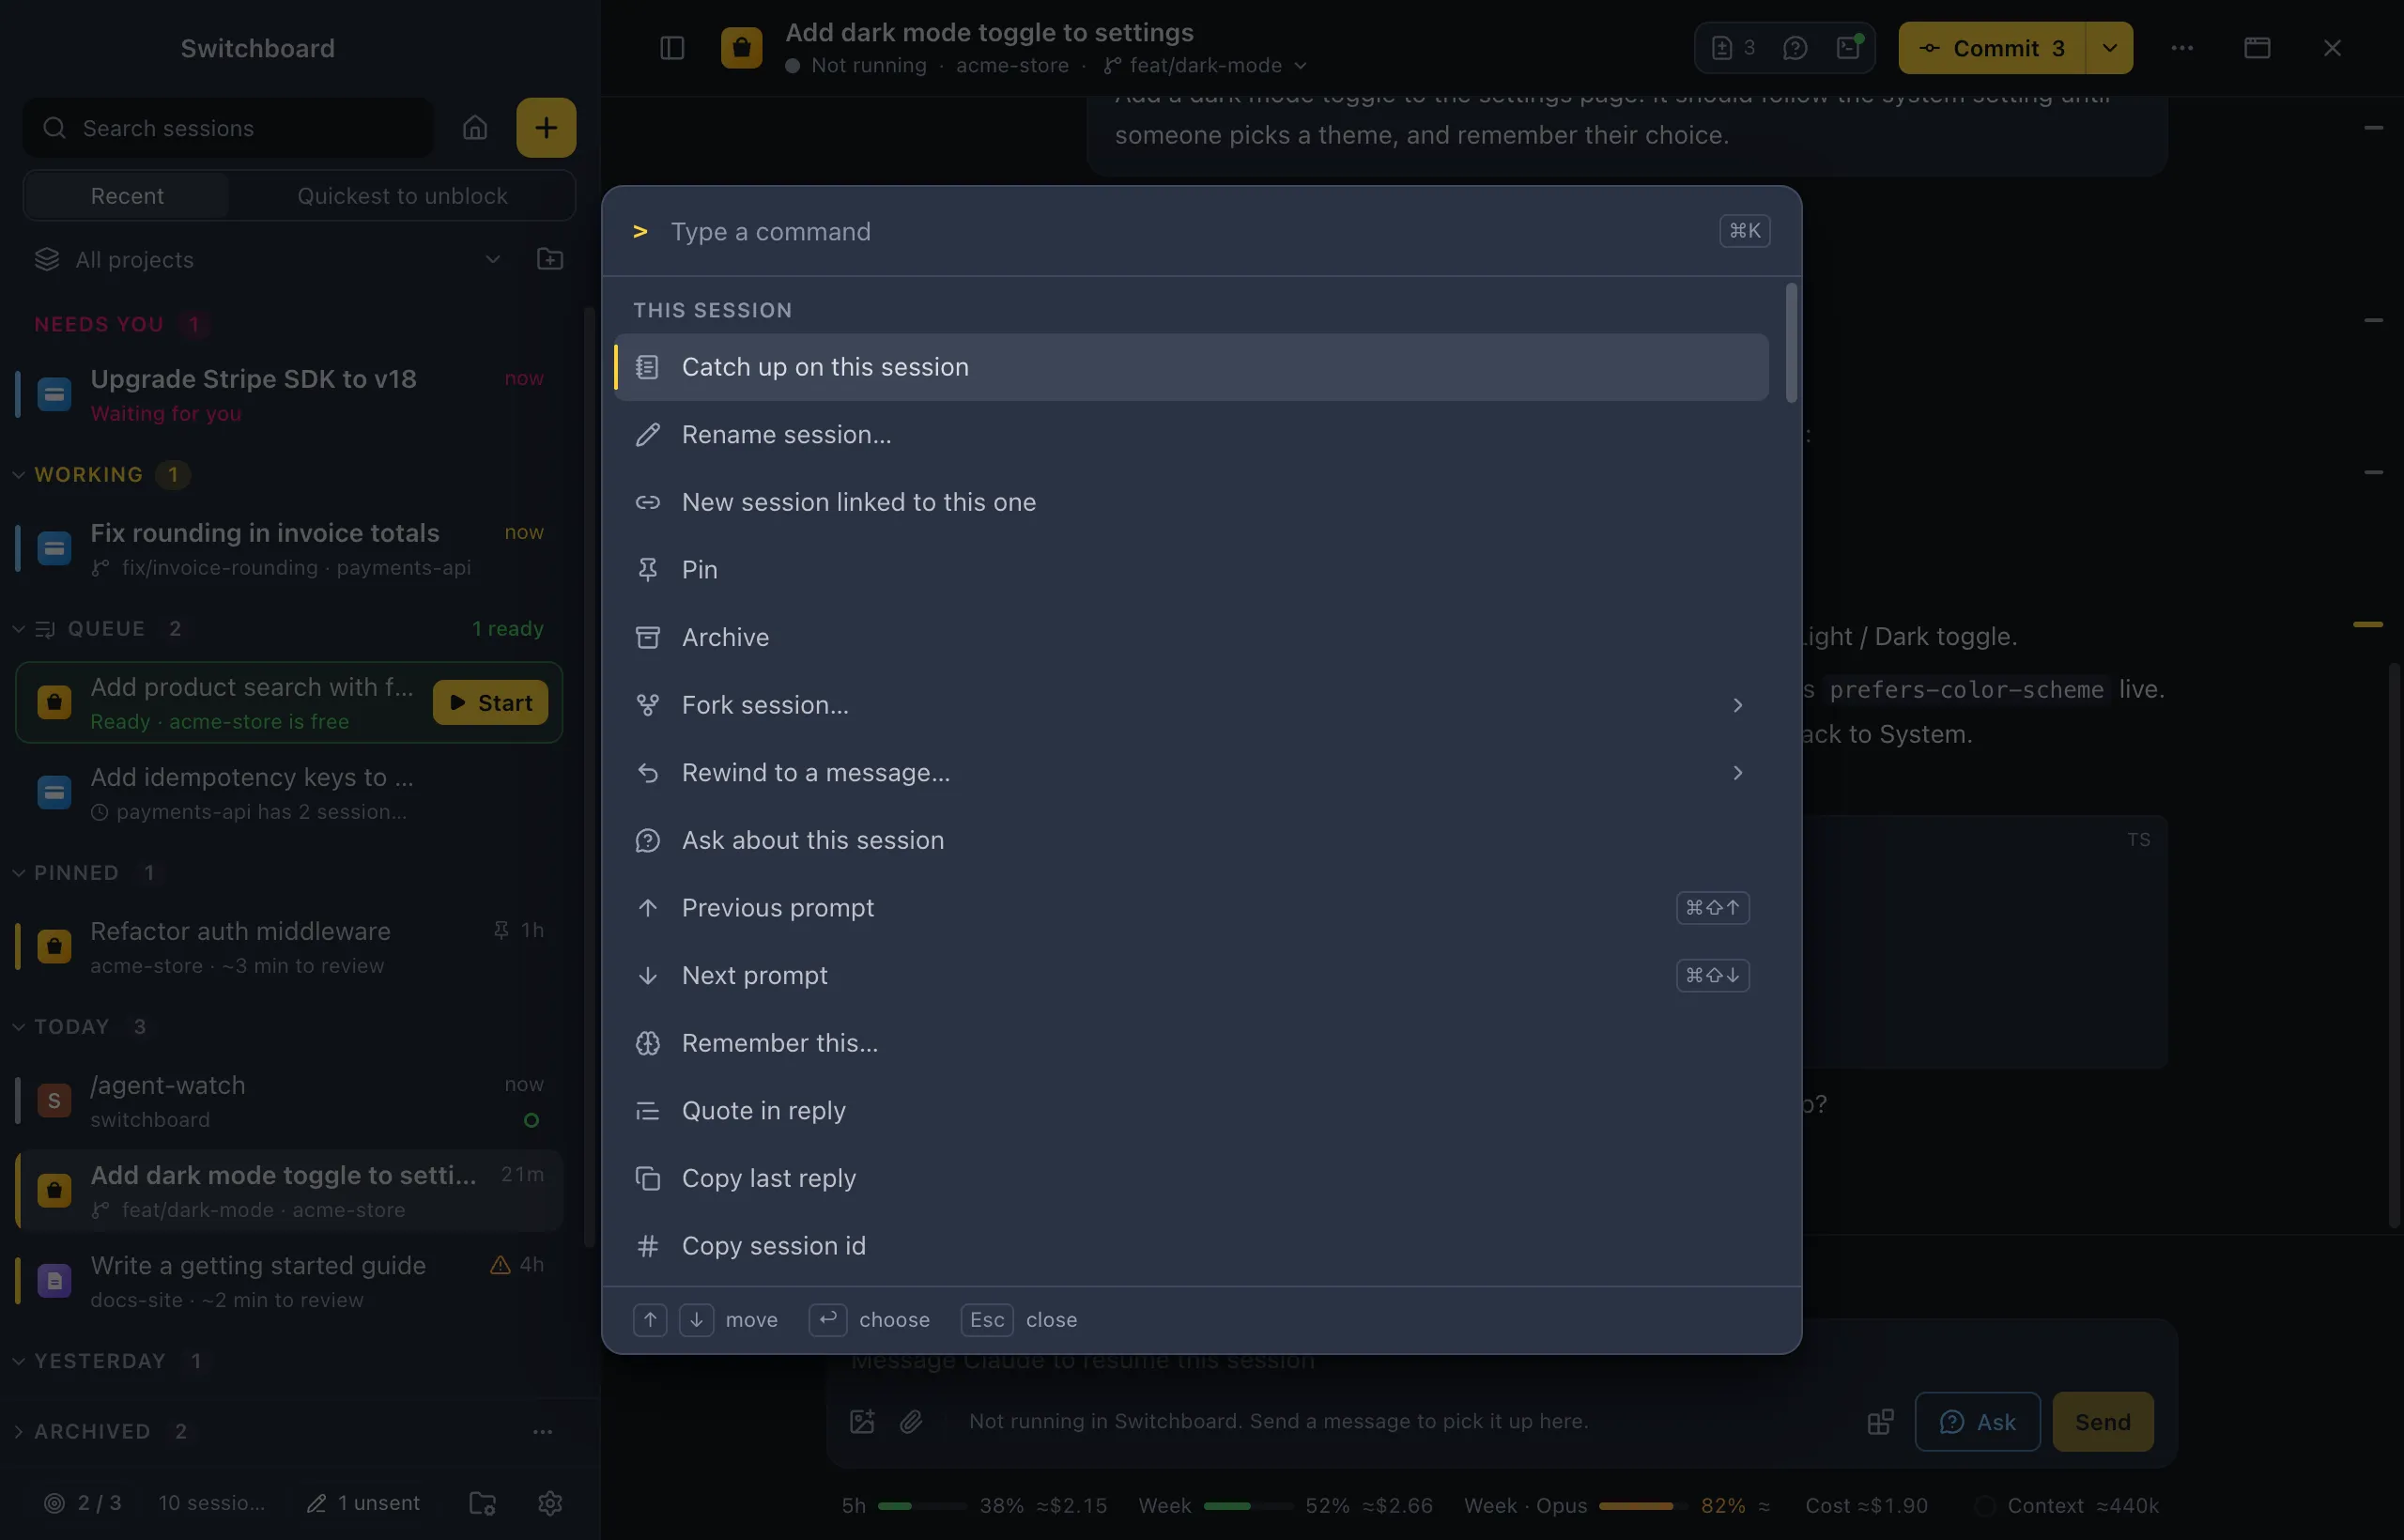Click the apps grid icon beside Ask
The height and width of the screenshot is (1540, 2404).
[x=1880, y=1421]
